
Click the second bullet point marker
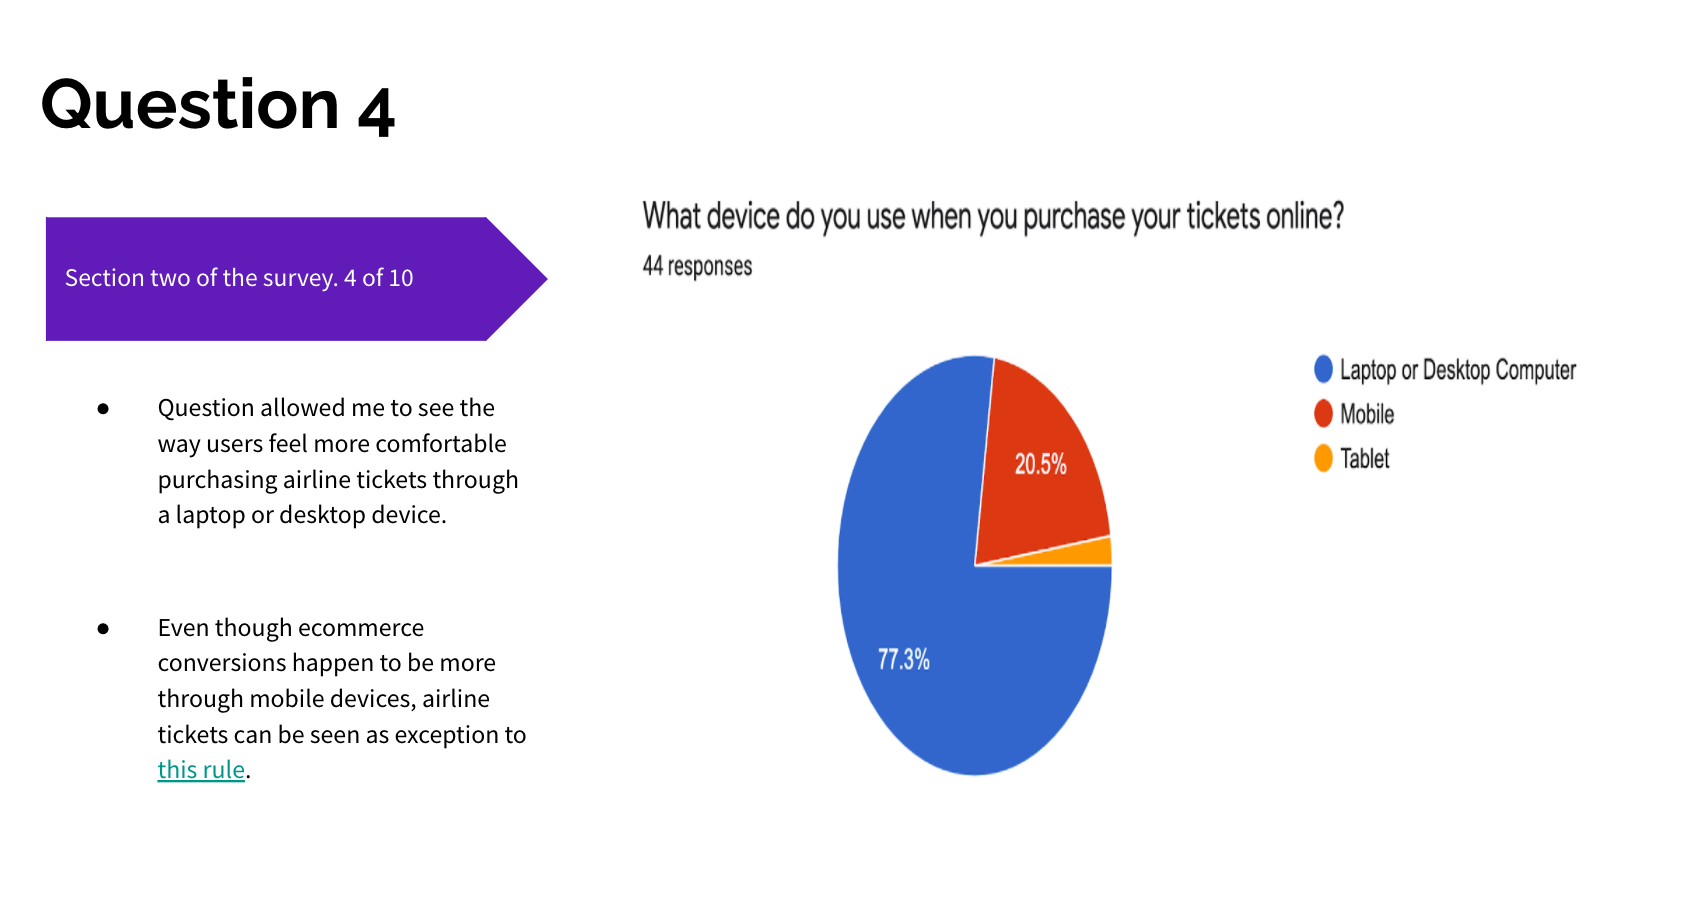pyautogui.click(x=103, y=628)
